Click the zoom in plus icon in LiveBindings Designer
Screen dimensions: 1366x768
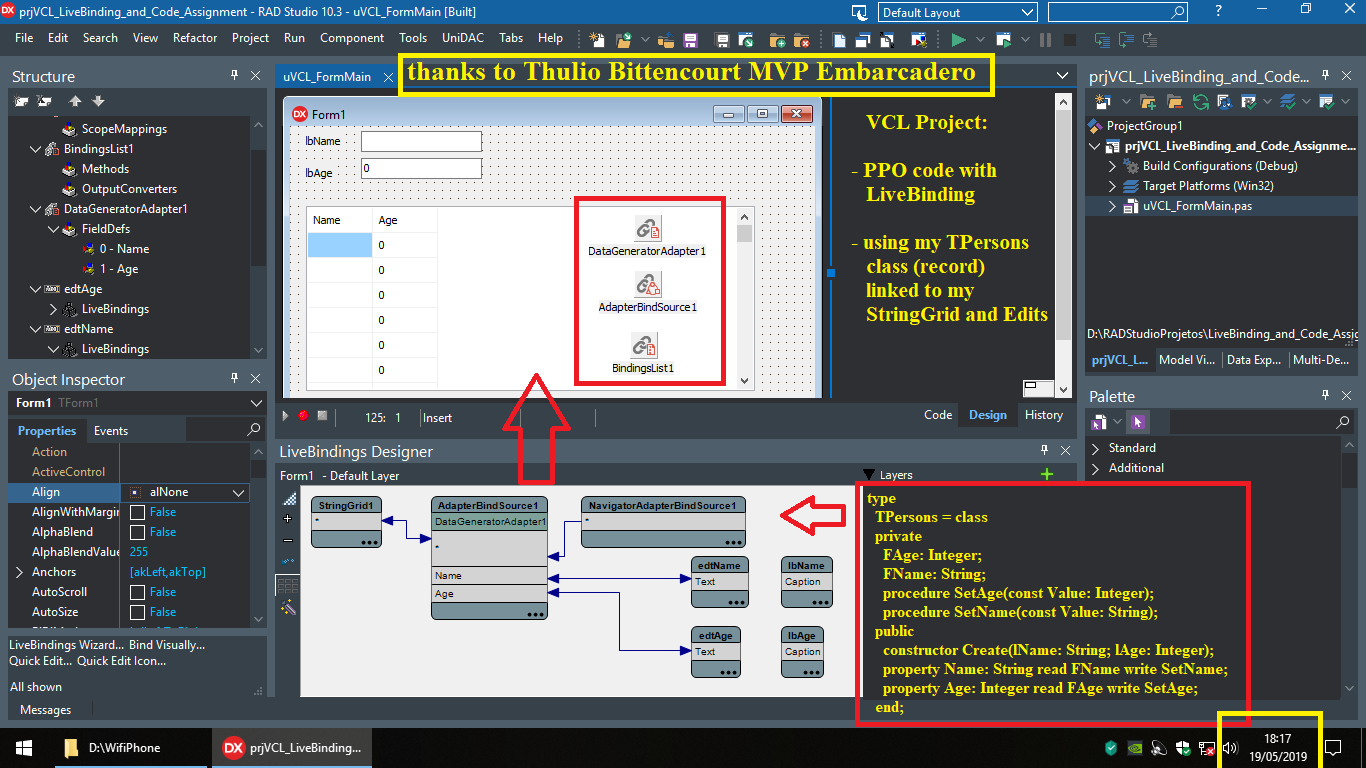click(289, 519)
